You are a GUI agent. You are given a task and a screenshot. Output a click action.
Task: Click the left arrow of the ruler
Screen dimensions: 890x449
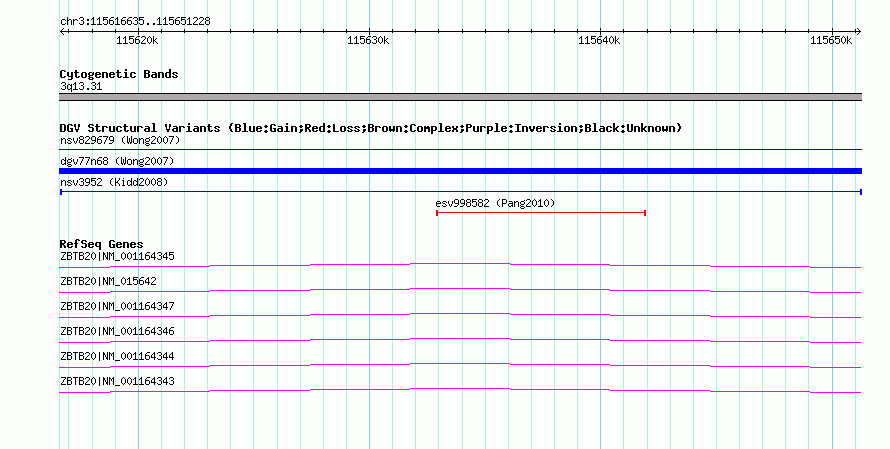[x=62, y=31]
